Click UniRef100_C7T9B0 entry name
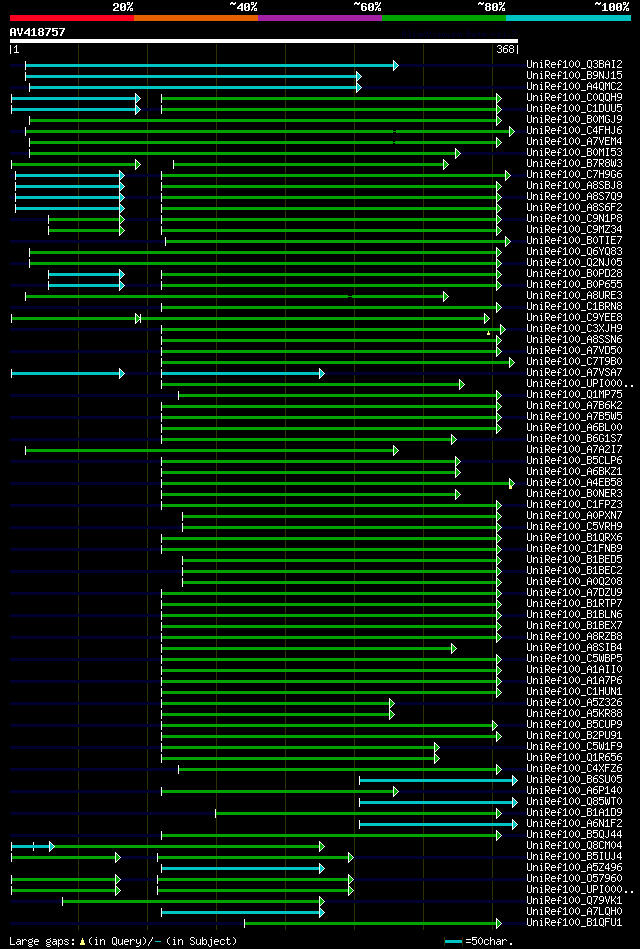This screenshot has height=949, width=640. (x=575, y=361)
